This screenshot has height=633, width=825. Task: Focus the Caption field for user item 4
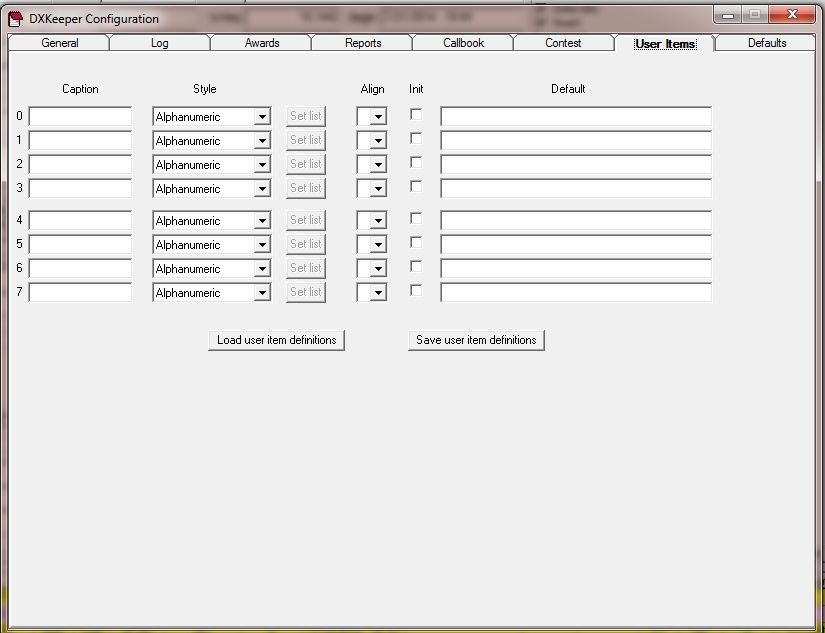click(80, 220)
